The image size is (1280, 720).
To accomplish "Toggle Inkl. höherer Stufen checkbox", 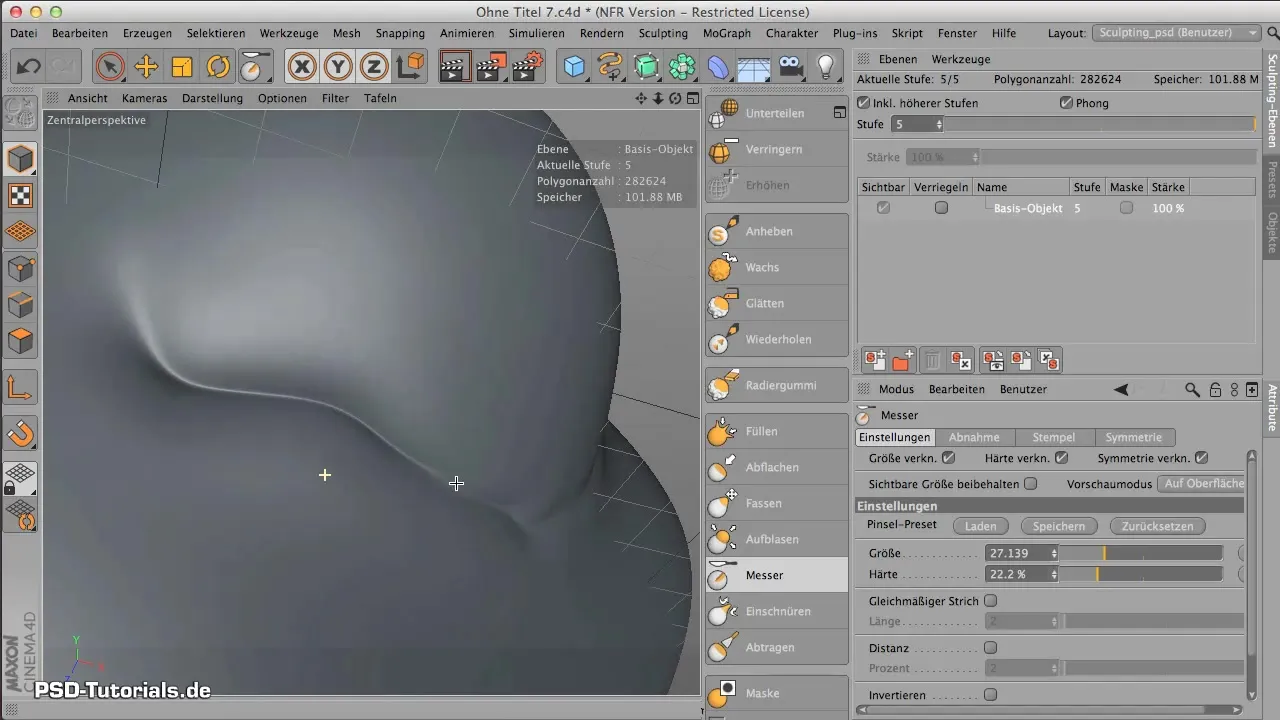I will 864,103.
